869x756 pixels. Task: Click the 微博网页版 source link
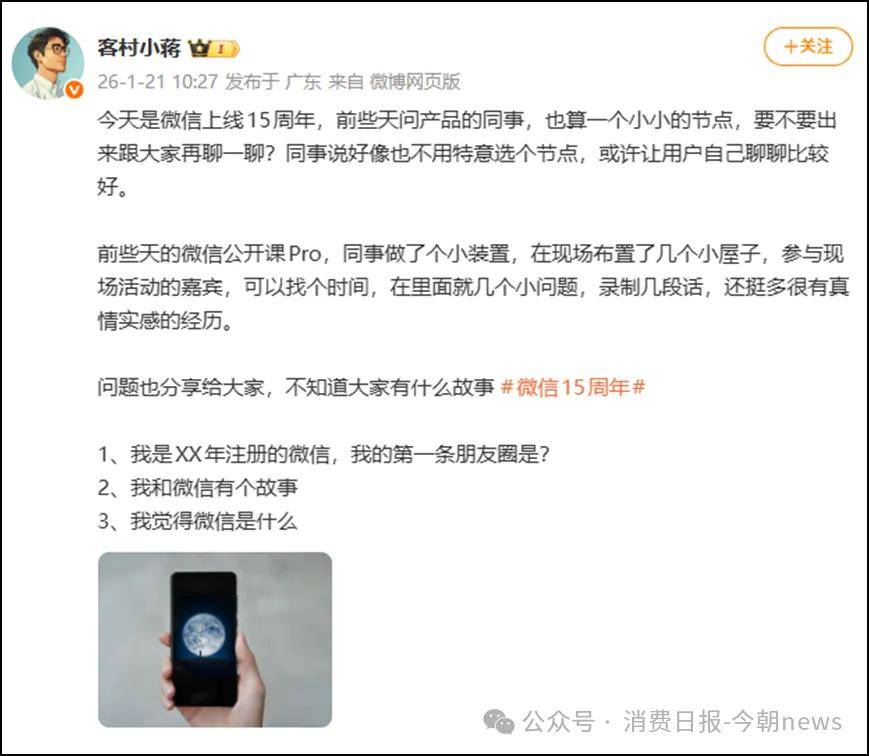click(x=415, y=81)
